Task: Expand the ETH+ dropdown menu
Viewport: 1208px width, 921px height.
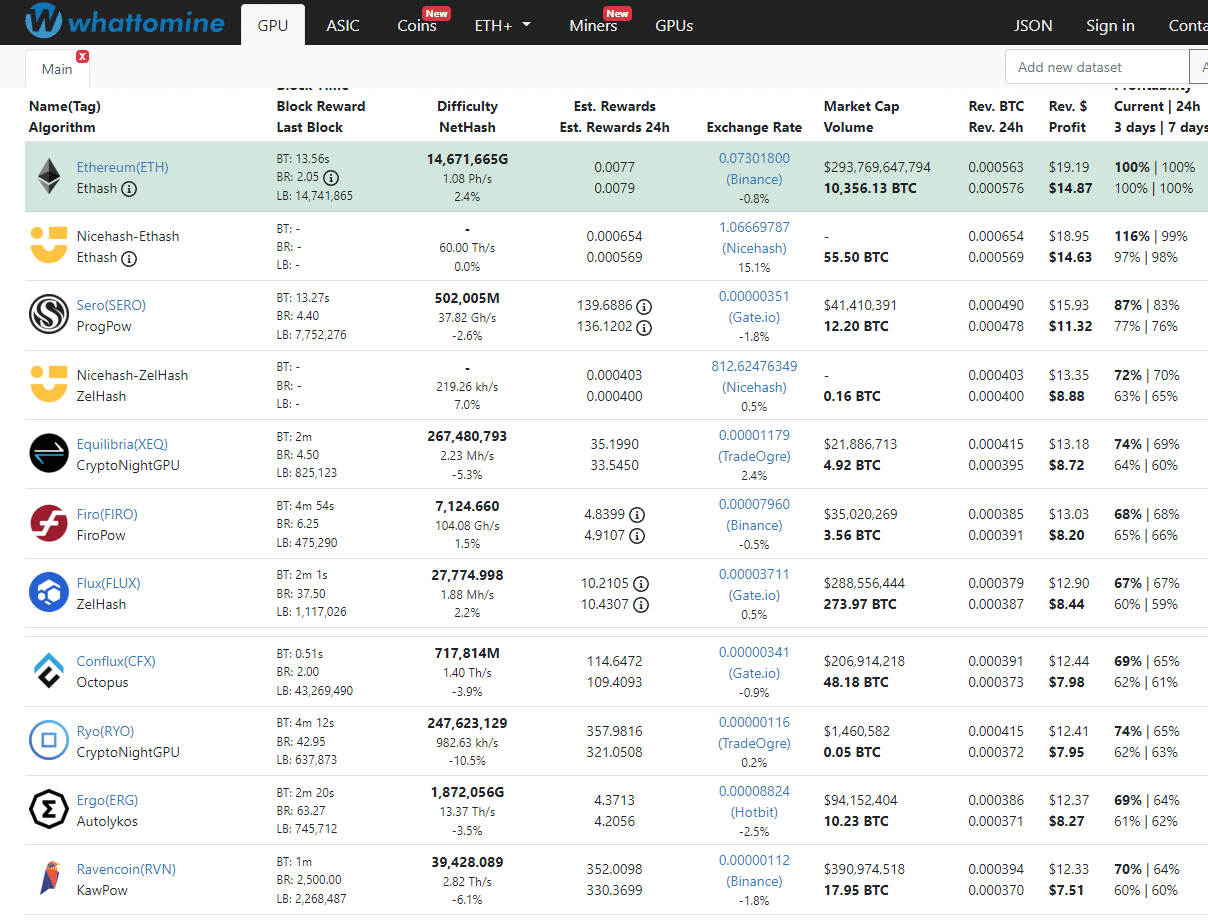Action: pyautogui.click(x=502, y=25)
